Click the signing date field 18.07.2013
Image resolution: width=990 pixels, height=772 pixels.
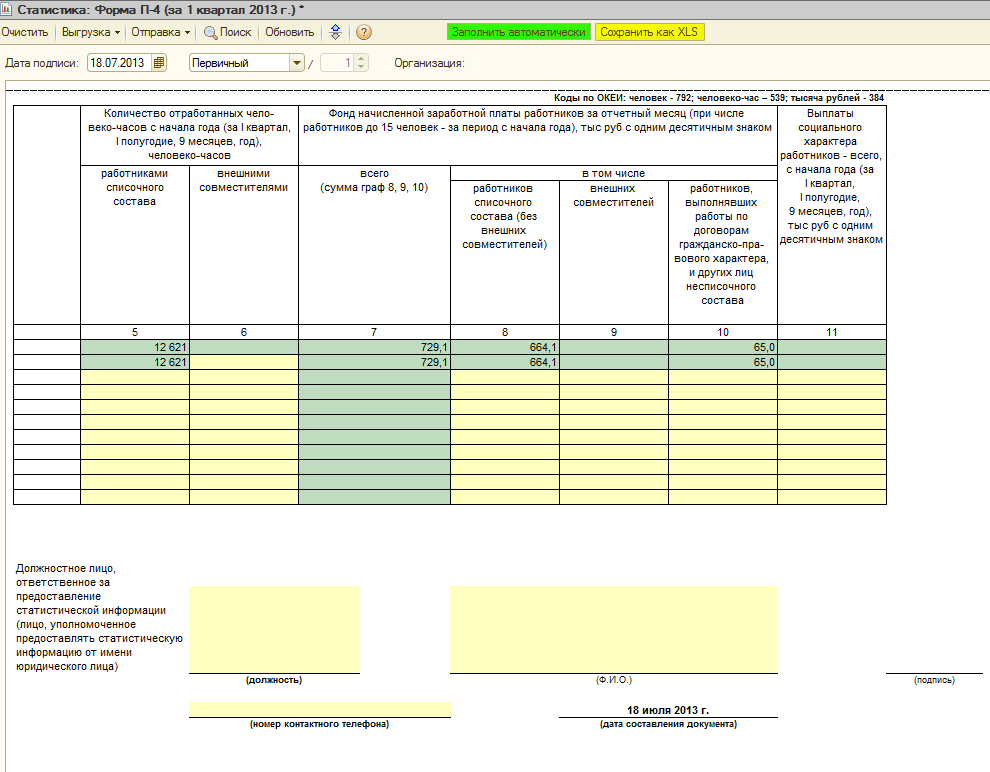[119, 63]
